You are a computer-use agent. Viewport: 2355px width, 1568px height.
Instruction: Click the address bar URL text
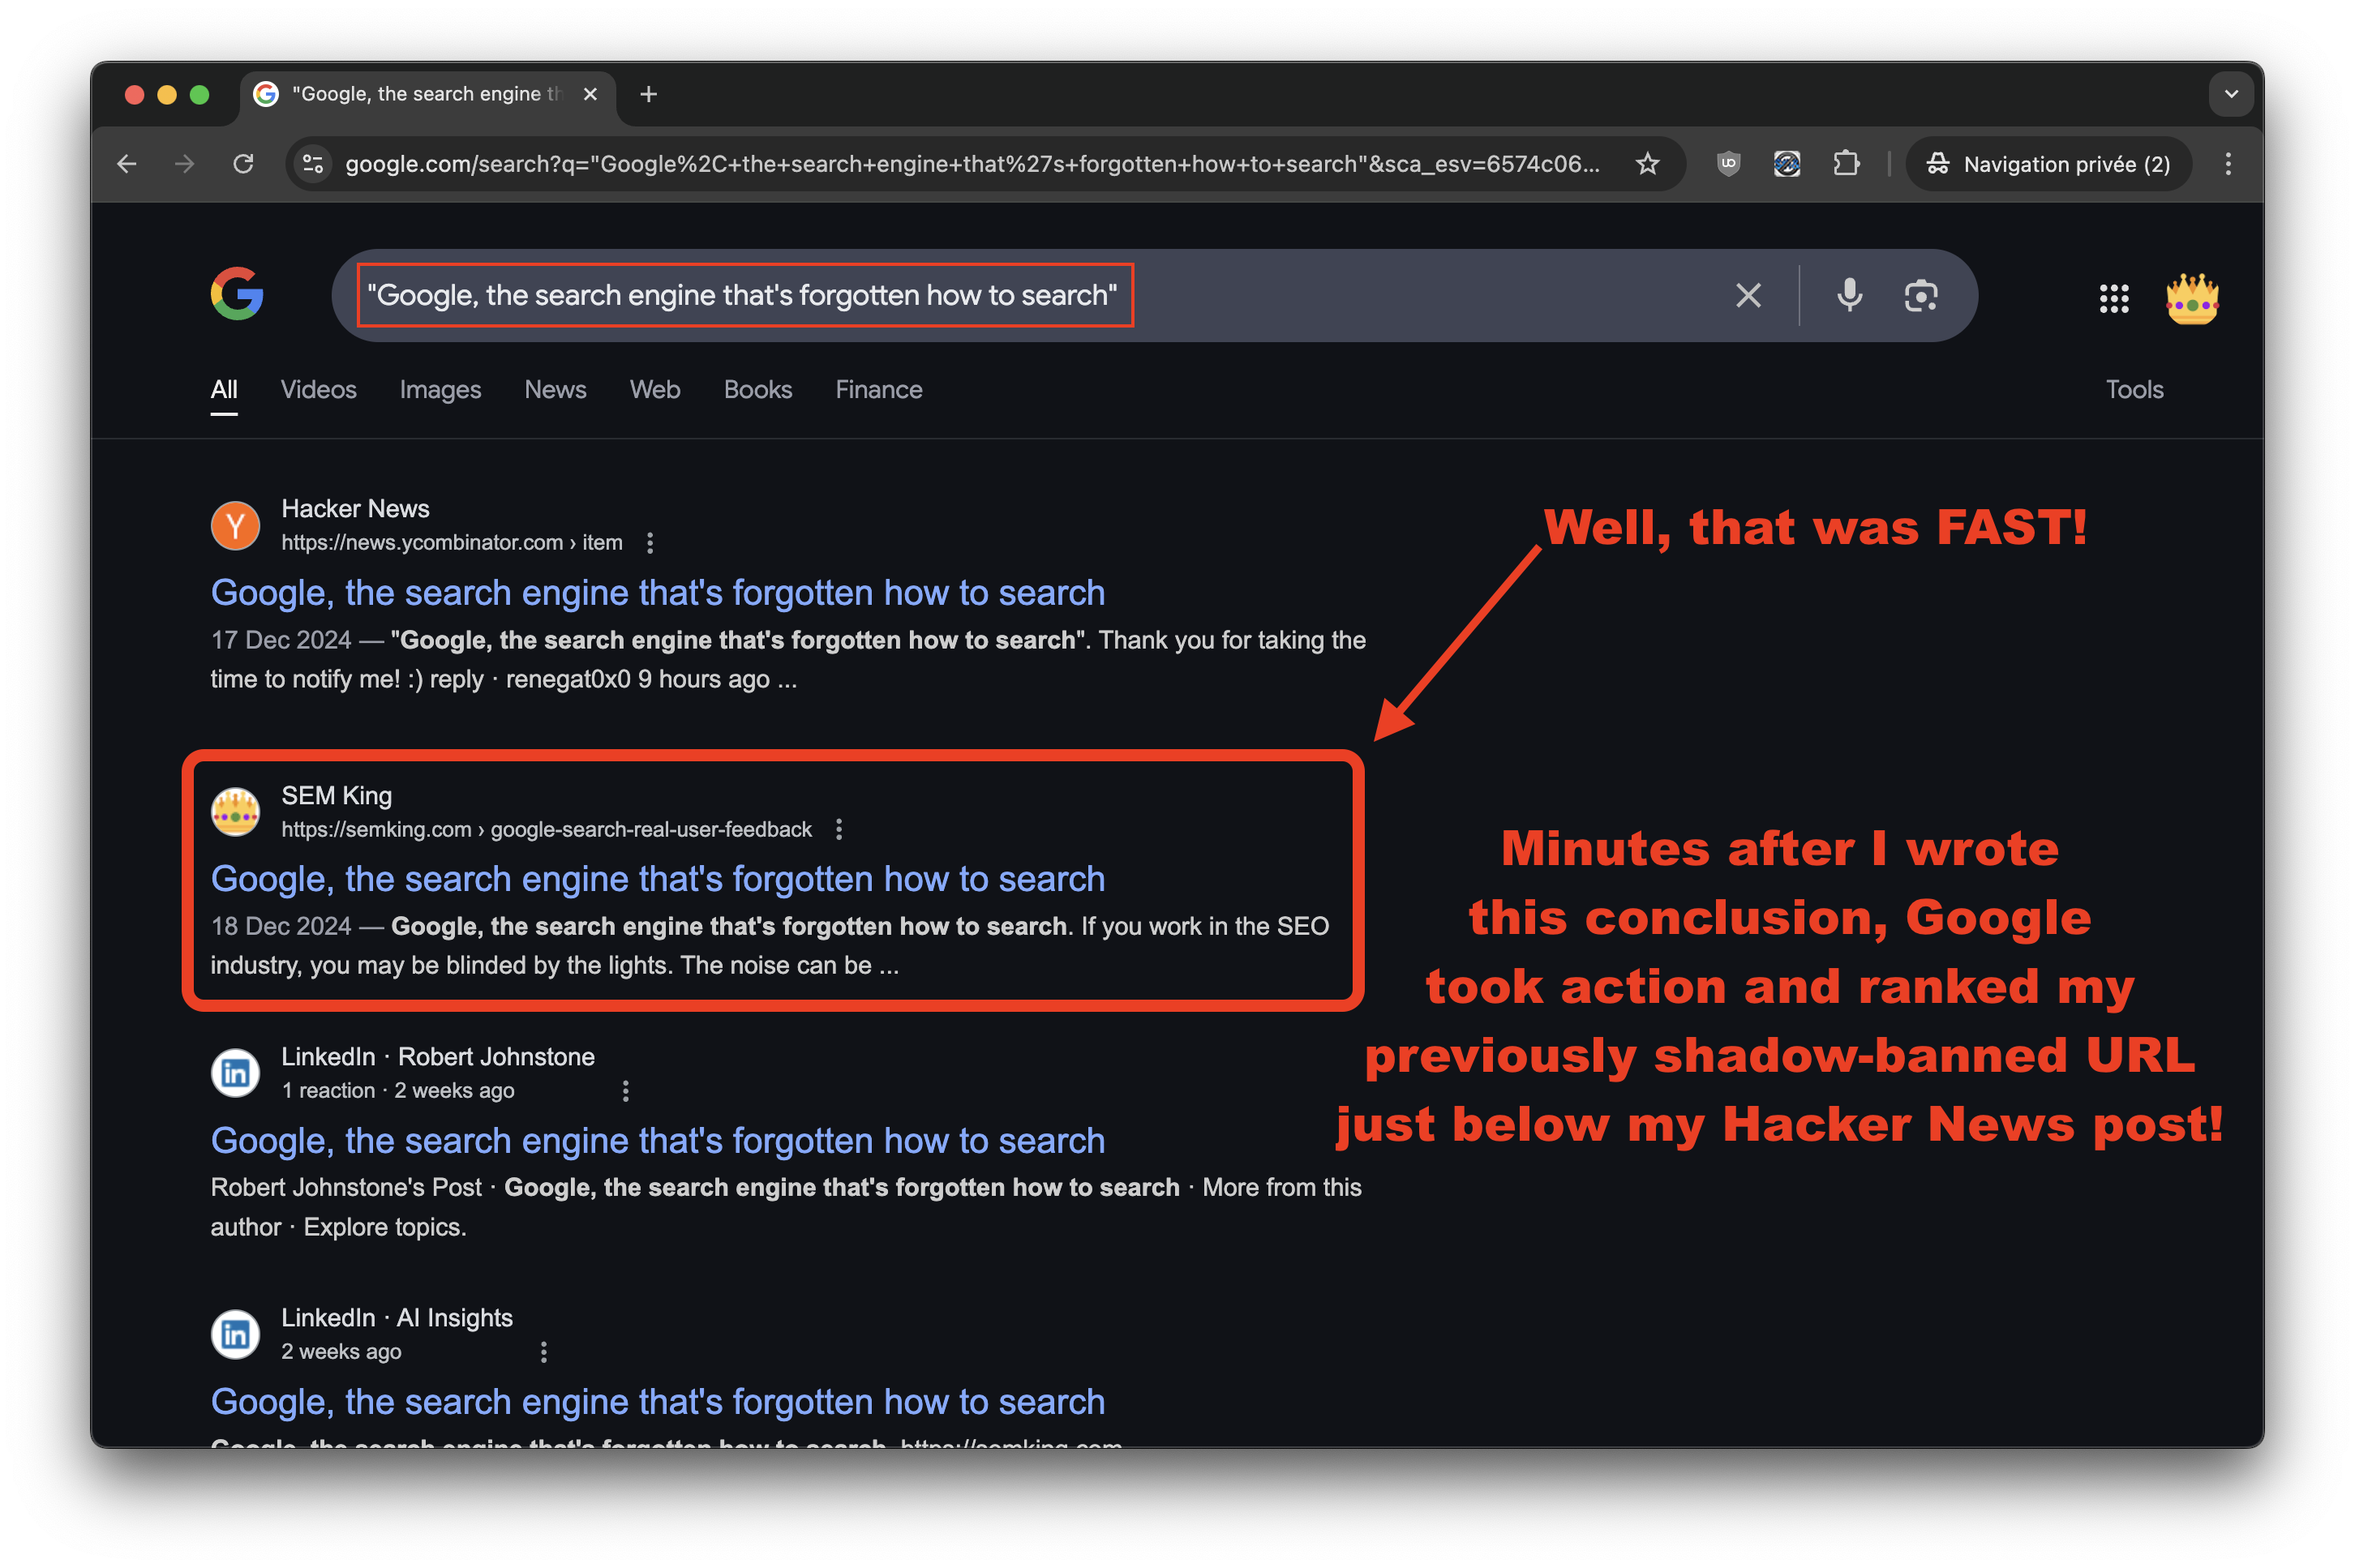point(972,164)
